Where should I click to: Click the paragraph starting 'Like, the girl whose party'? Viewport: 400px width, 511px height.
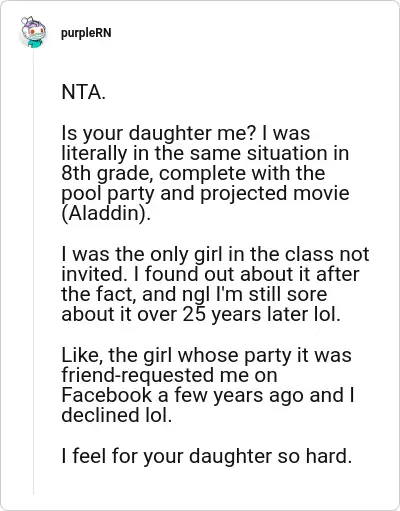pyautogui.click(x=208, y=385)
